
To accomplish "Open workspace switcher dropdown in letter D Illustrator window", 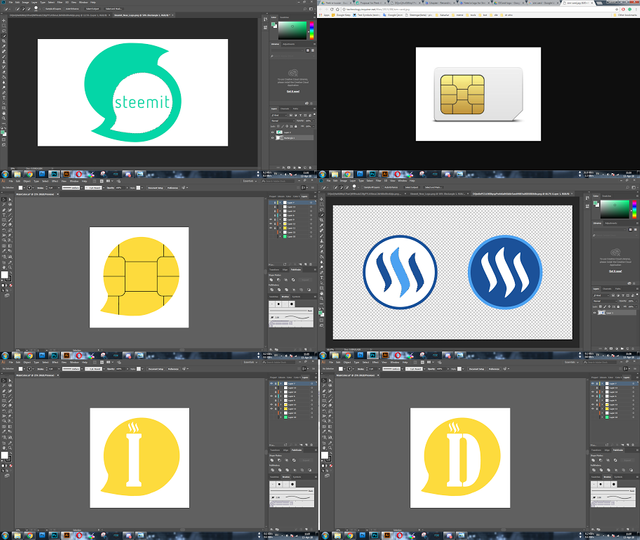I will click(571, 362).
